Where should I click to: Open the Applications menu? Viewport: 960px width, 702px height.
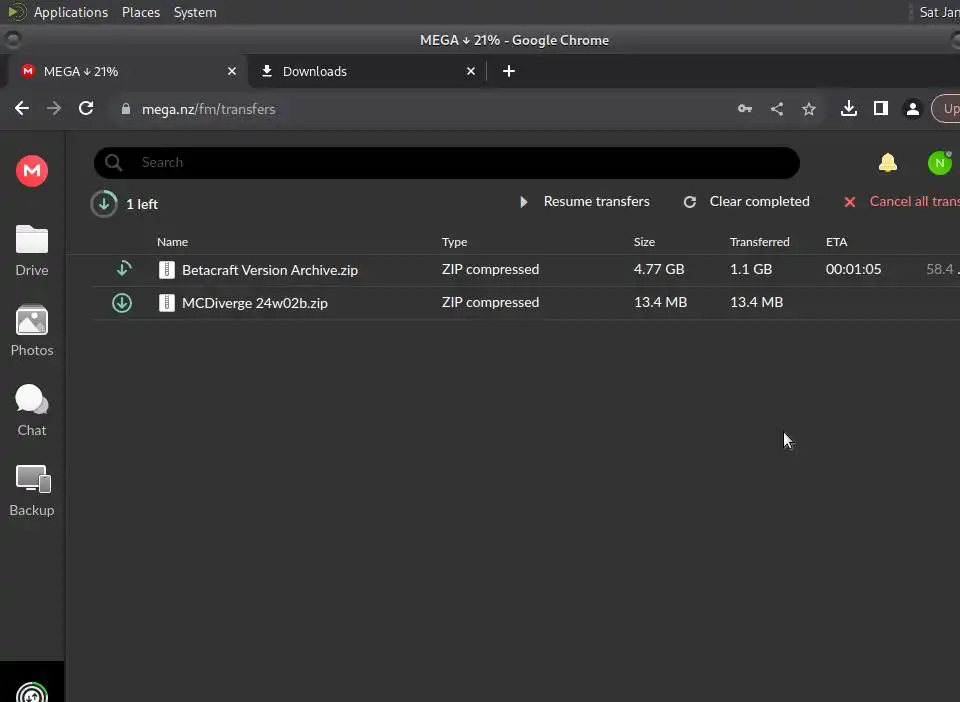(70, 12)
